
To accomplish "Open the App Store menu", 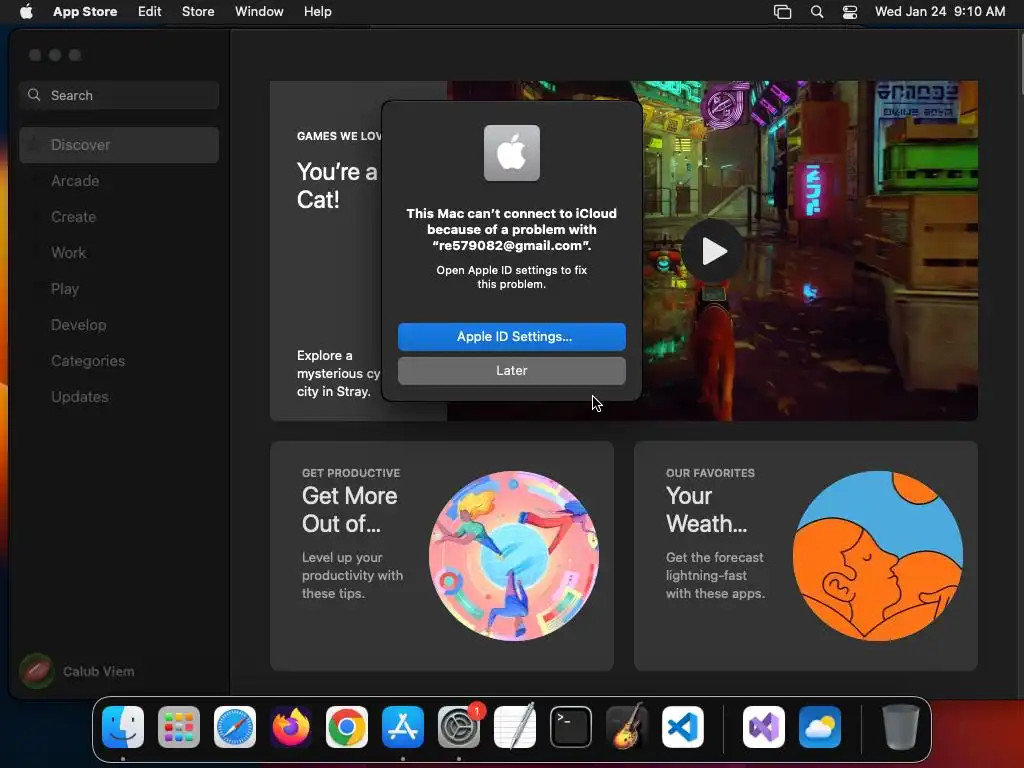I will pyautogui.click(x=85, y=11).
